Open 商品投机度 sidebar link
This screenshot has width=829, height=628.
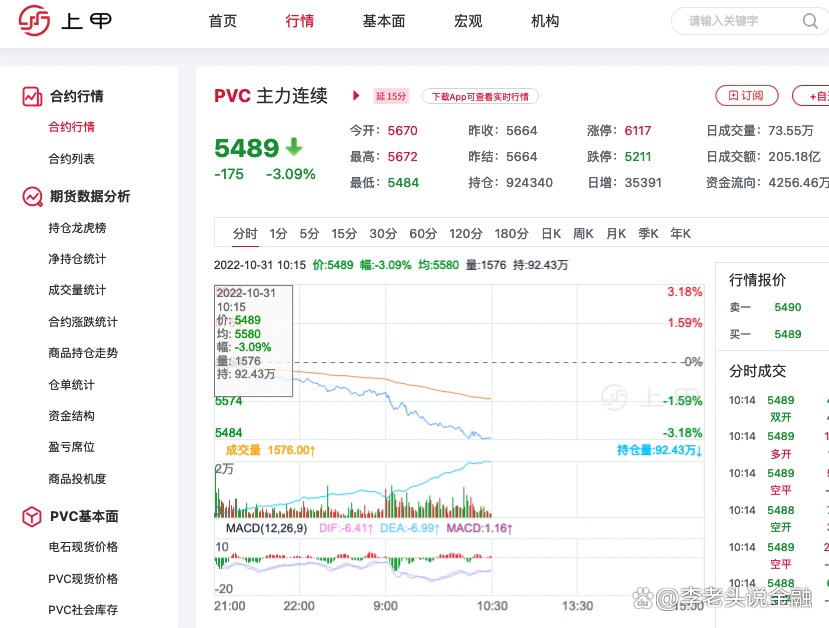coord(77,479)
